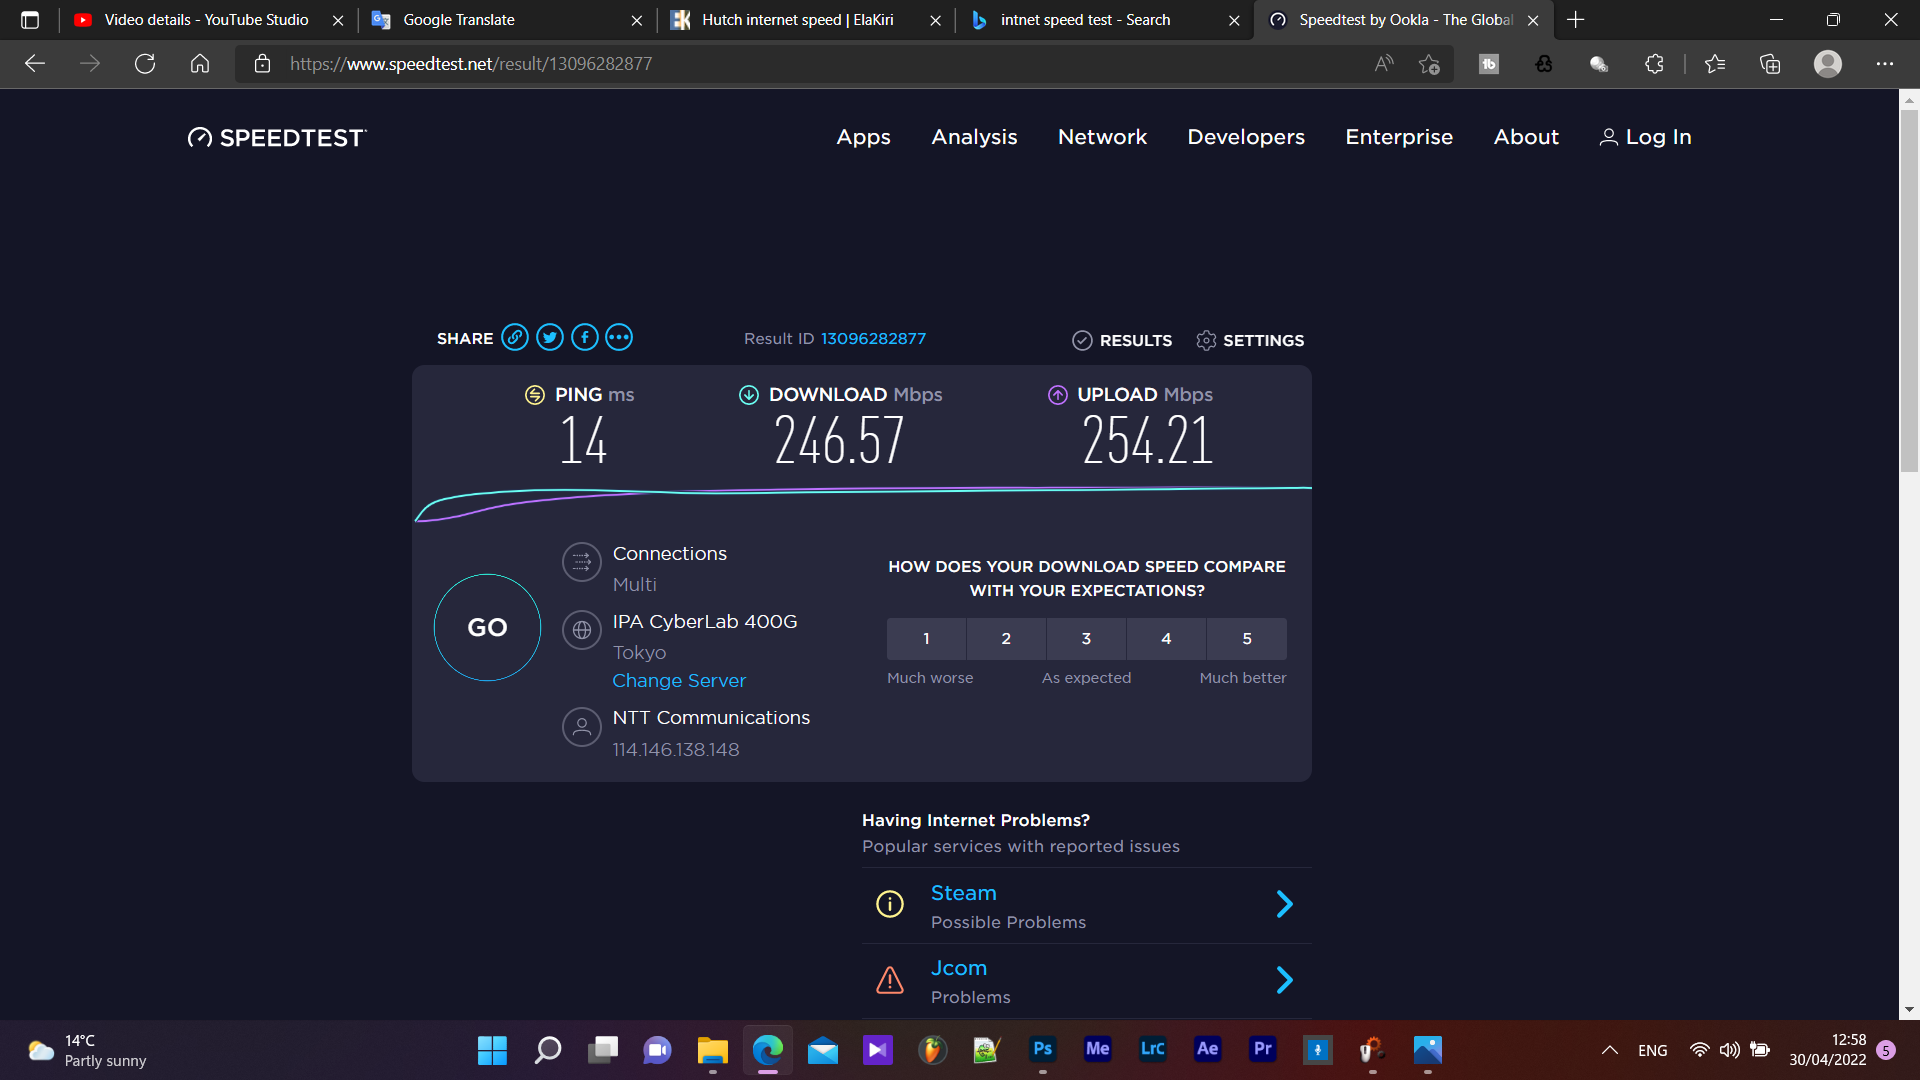This screenshot has height=1080, width=1920.
Task: Open the Favorites list
Action: tap(1715, 64)
